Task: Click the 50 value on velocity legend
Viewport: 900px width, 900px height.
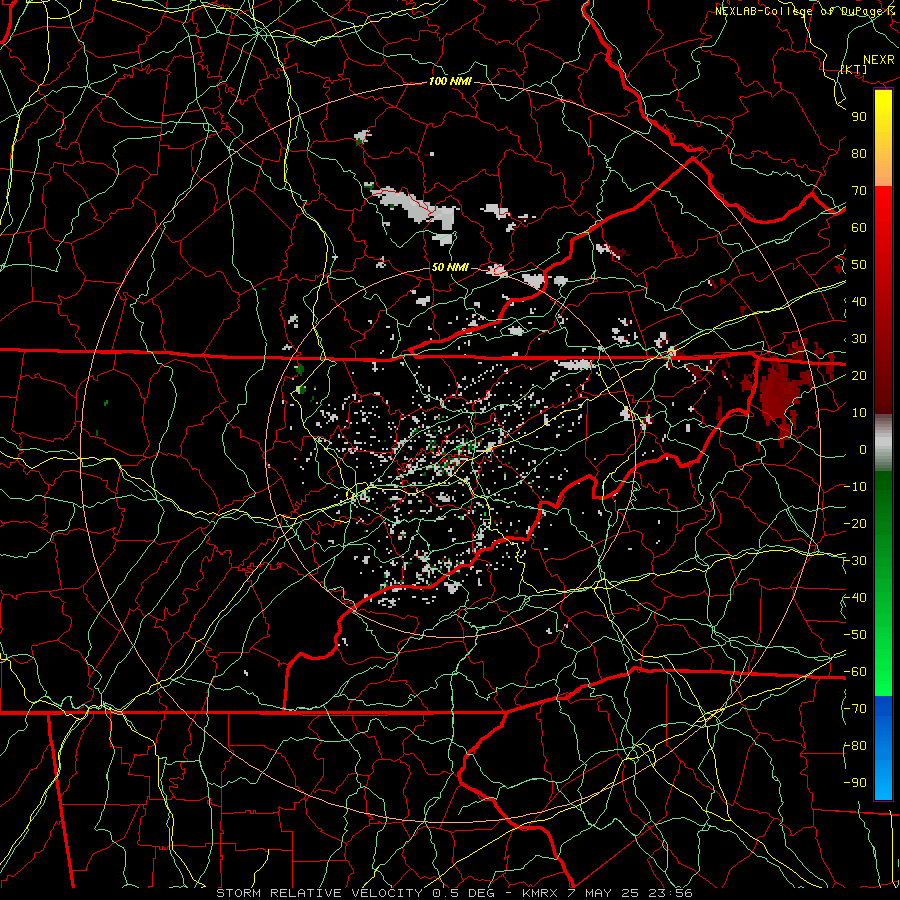Action: (x=859, y=265)
